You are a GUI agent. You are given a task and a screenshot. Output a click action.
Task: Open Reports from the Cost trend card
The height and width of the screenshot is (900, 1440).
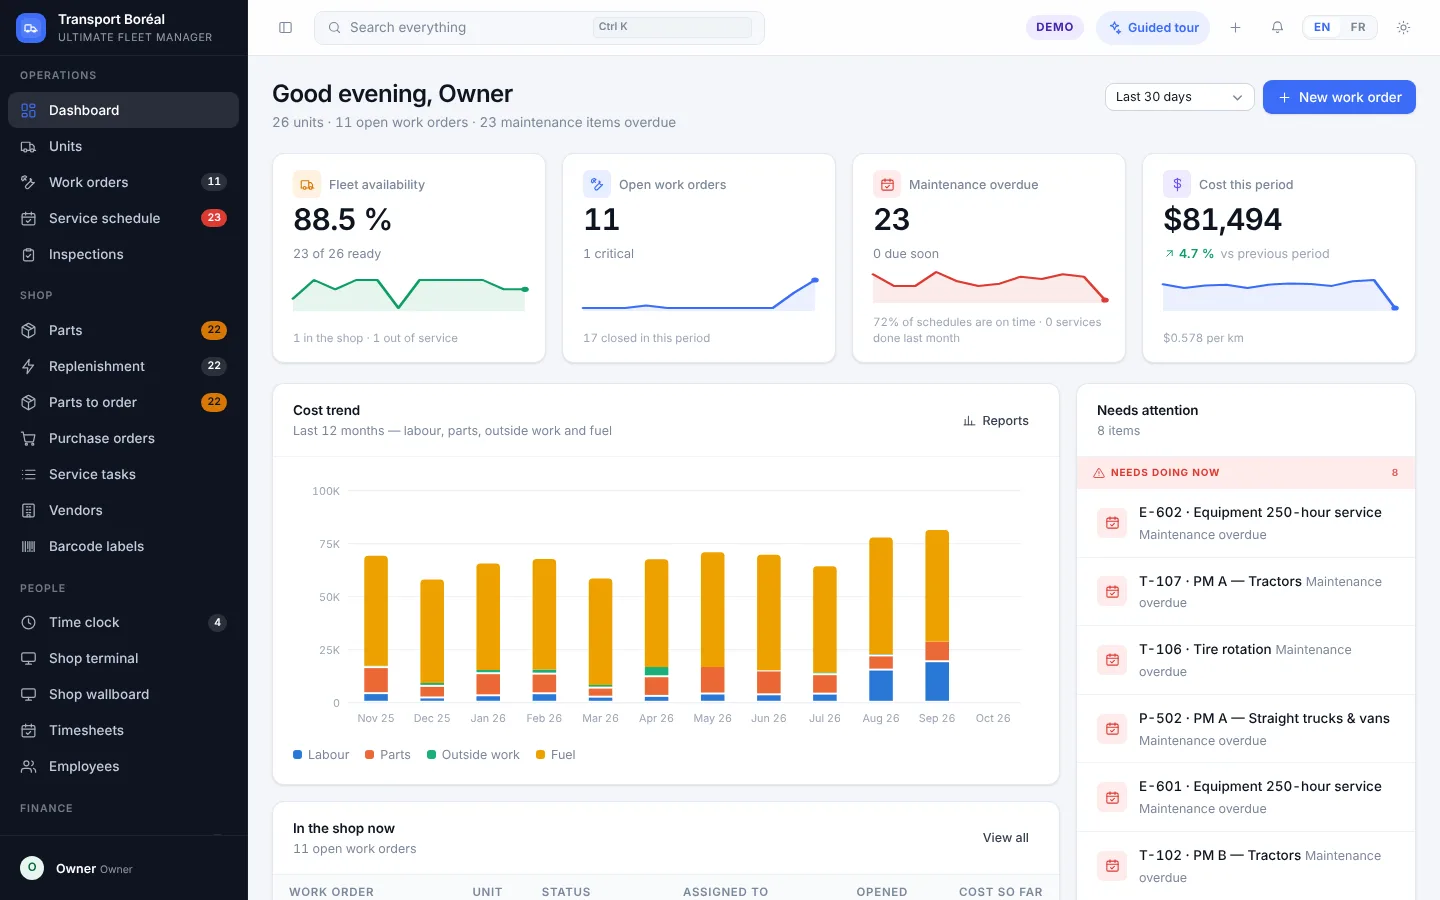click(996, 421)
